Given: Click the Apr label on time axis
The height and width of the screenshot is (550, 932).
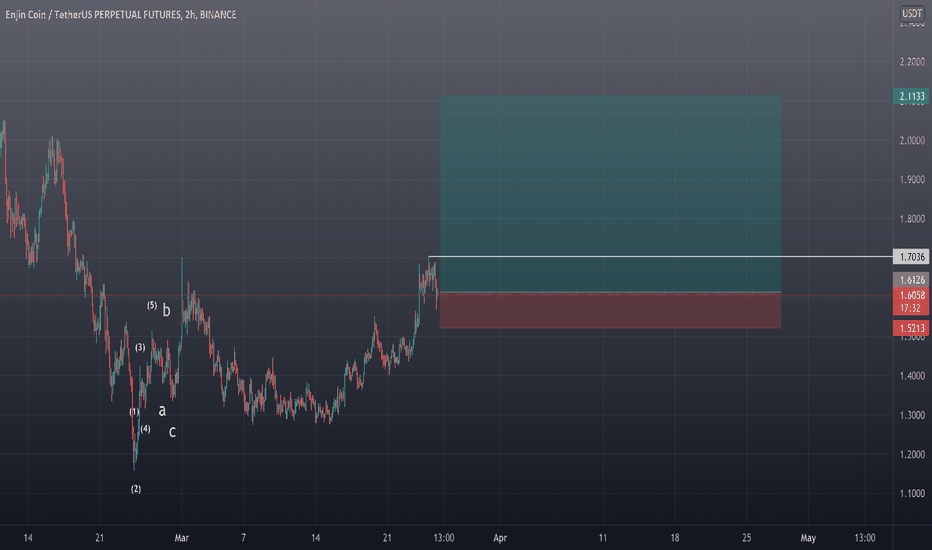Looking at the screenshot, I should [500, 538].
